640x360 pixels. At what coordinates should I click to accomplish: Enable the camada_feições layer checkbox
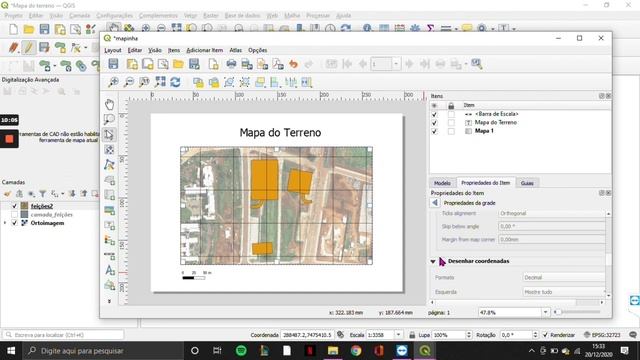15,214
